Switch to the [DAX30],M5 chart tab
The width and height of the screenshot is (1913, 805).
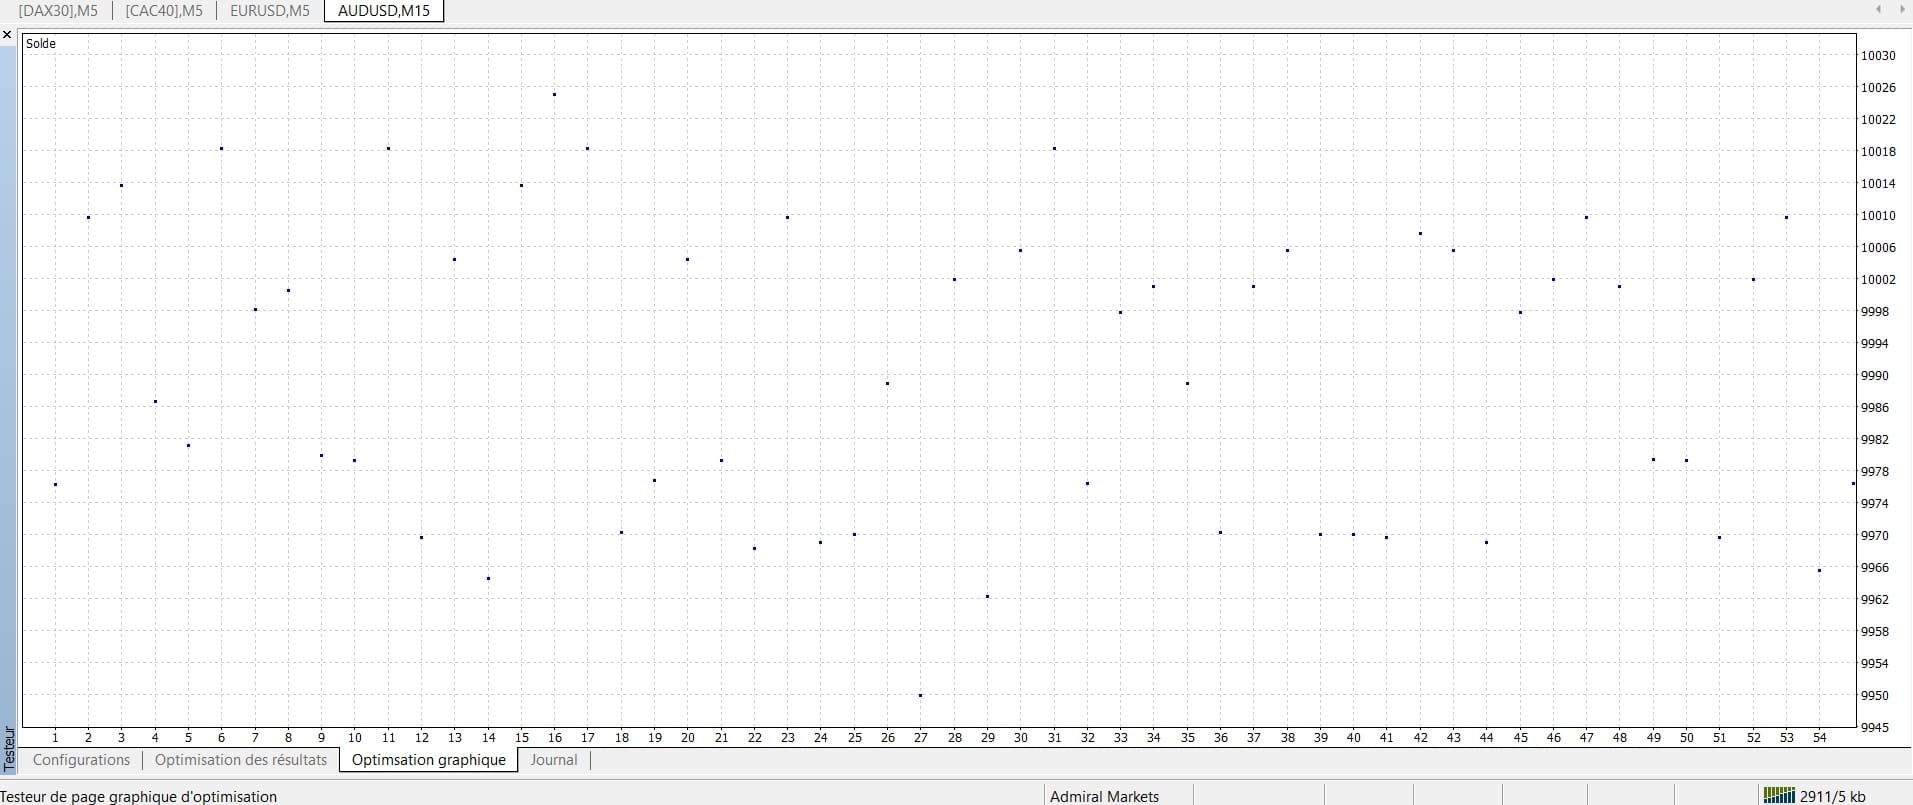(x=58, y=11)
